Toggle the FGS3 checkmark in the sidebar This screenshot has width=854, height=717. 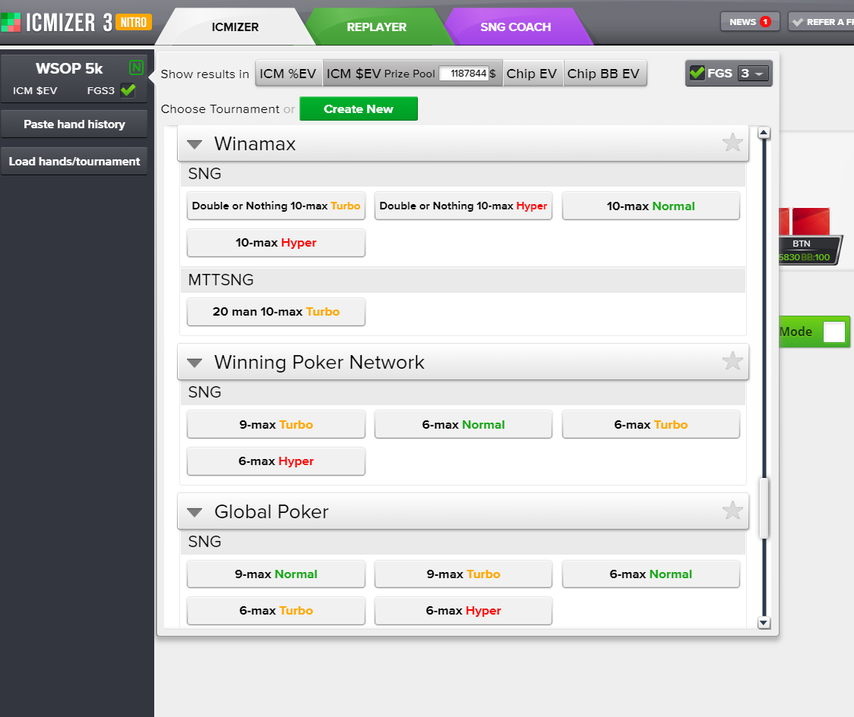[x=128, y=90]
